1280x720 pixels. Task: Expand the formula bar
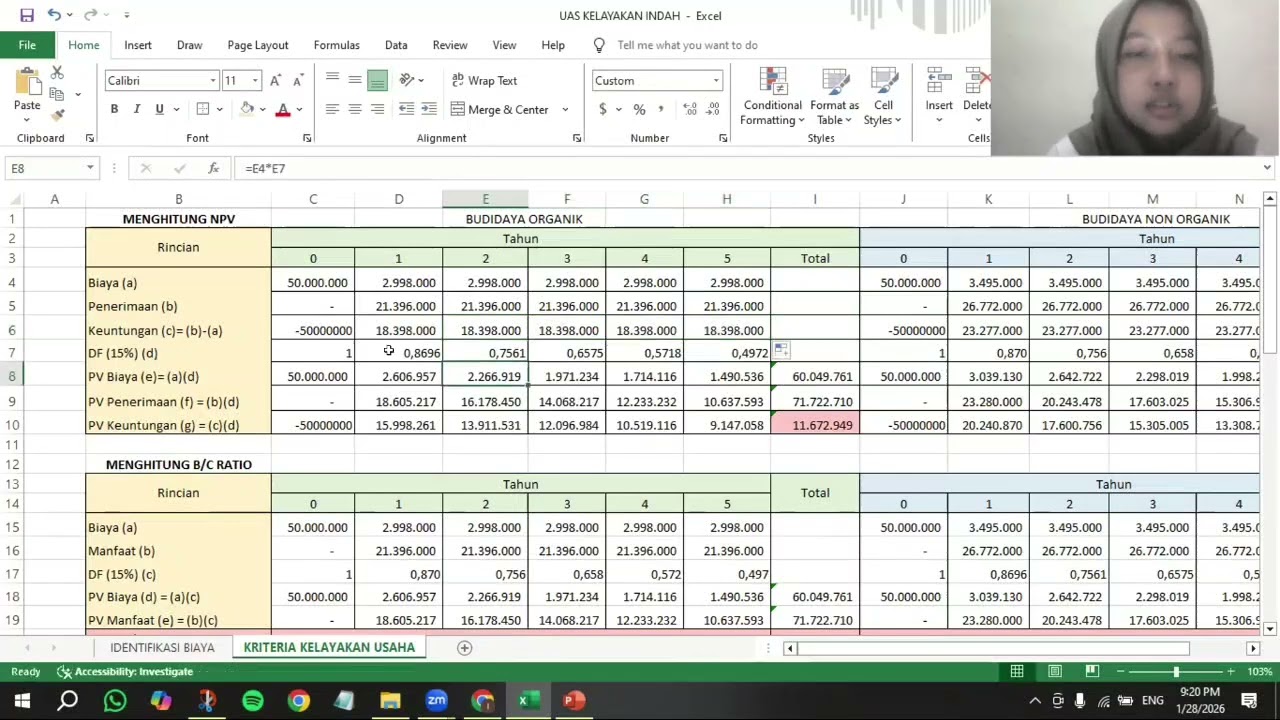[1267, 168]
